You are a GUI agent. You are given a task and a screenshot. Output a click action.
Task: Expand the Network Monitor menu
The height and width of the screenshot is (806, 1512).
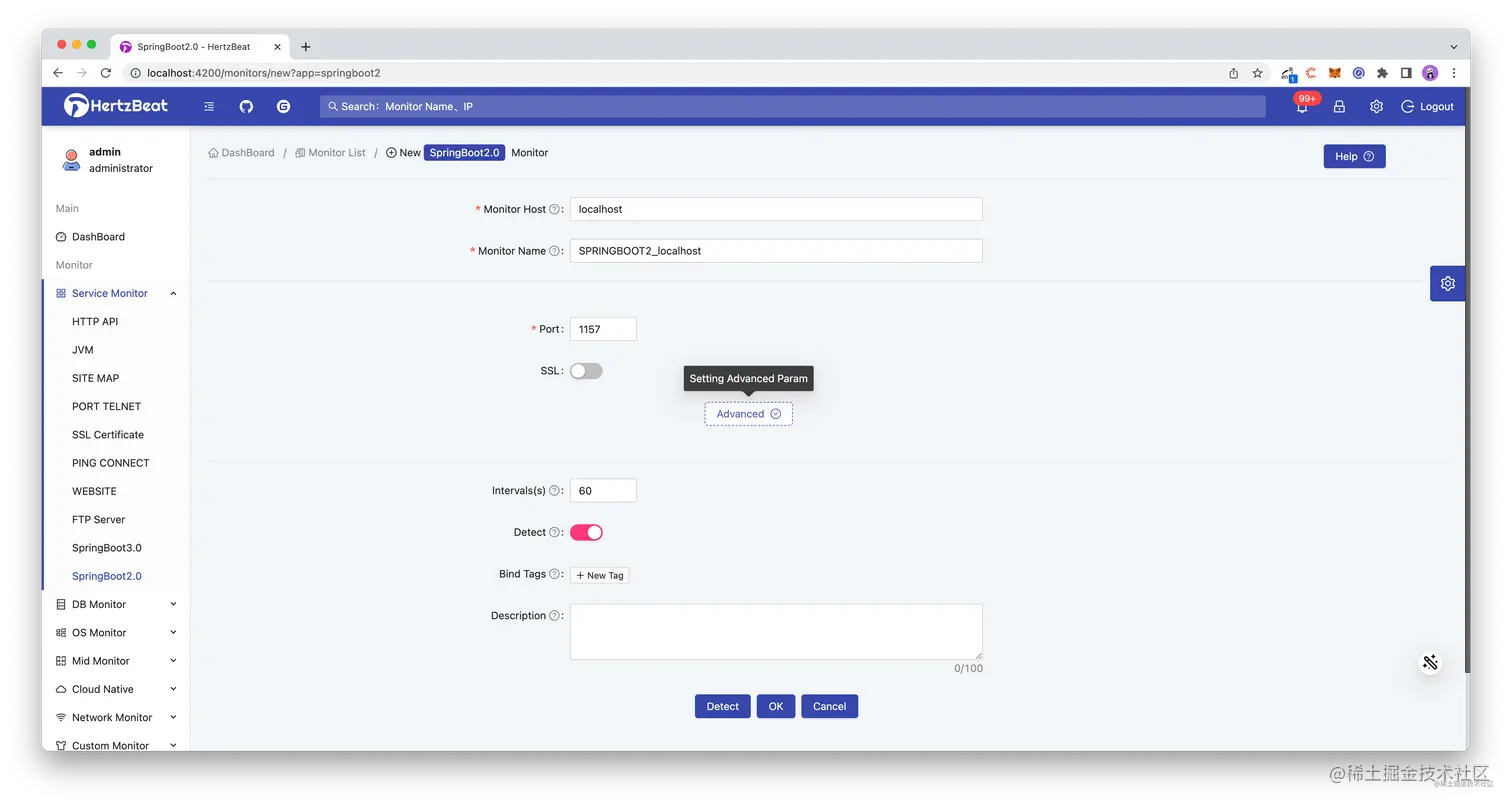[115, 717]
